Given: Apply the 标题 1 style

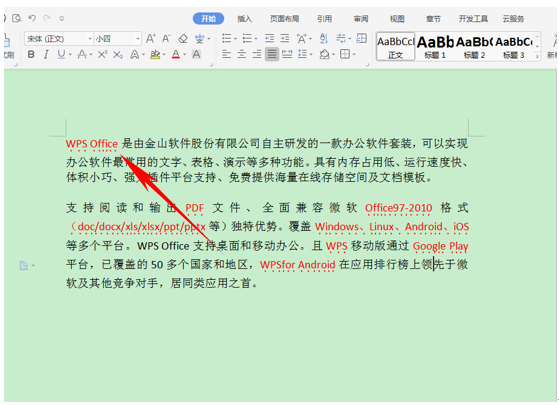Looking at the screenshot, I should tap(435, 47).
